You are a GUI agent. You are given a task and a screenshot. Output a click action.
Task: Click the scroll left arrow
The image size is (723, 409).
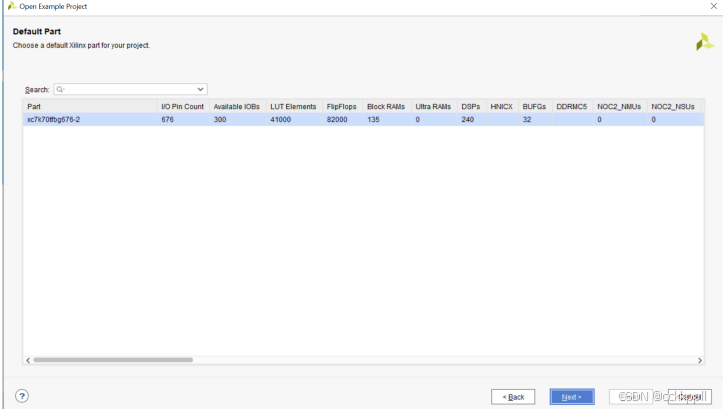[x=28, y=360]
